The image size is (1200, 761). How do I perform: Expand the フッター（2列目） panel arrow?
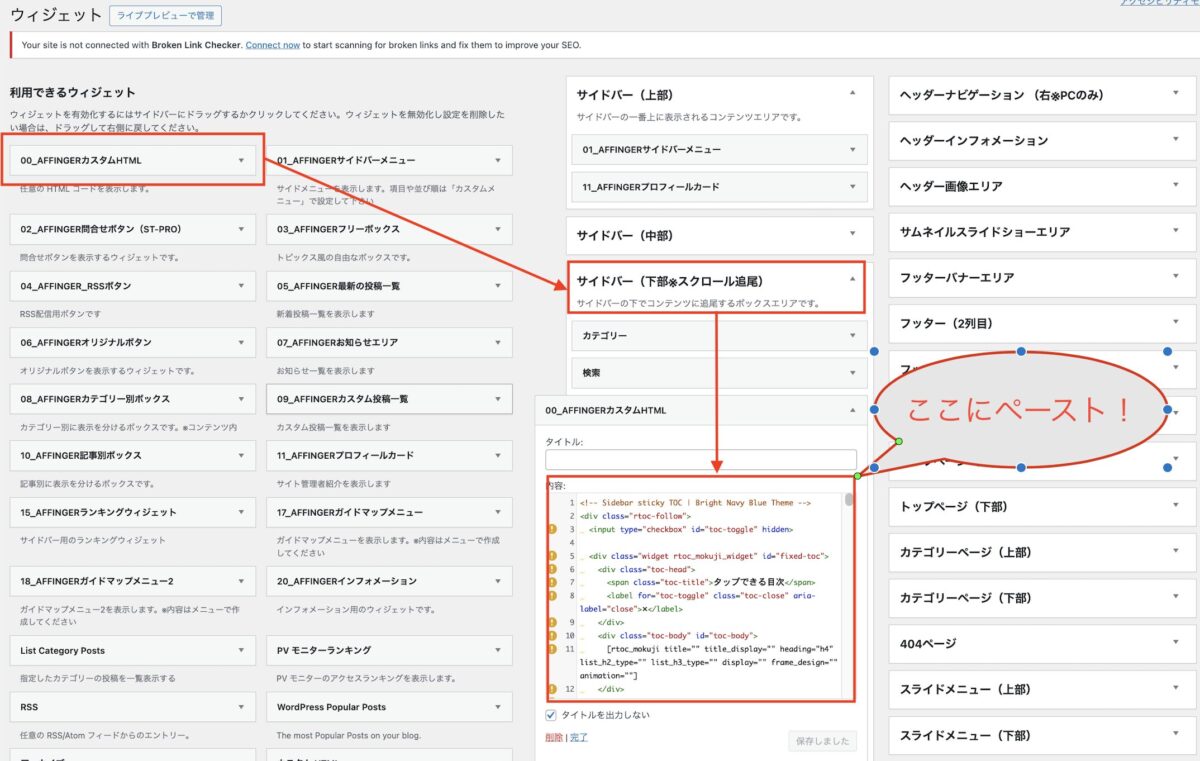(1177, 323)
